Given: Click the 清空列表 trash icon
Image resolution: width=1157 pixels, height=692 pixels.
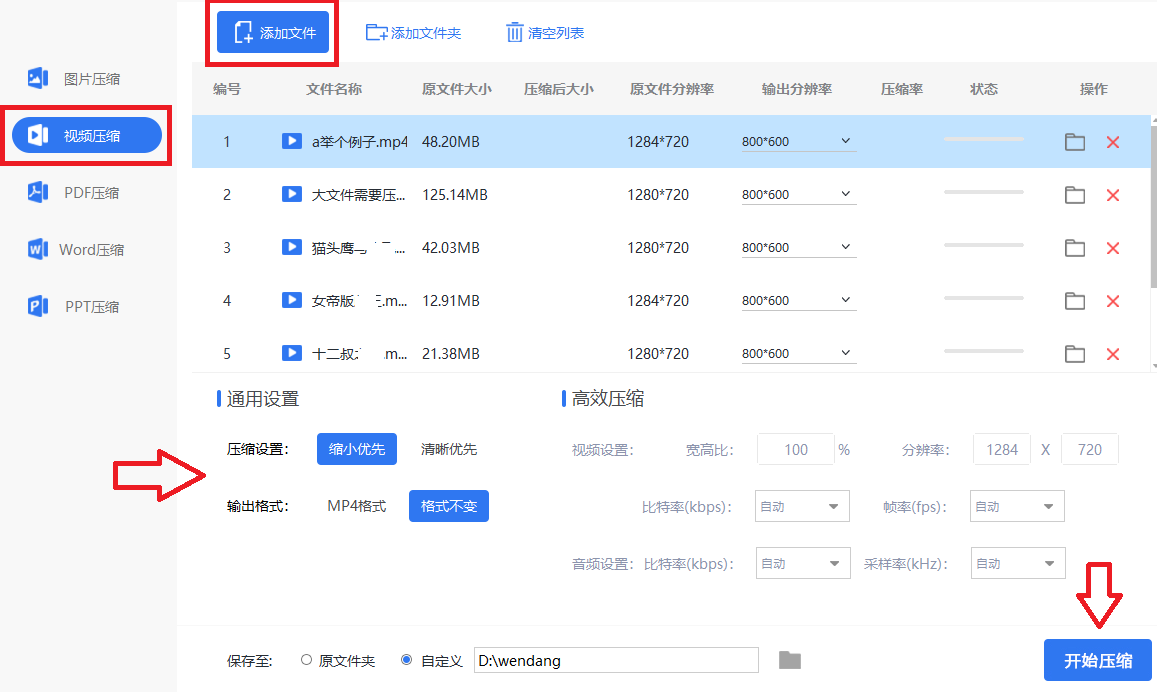Looking at the screenshot, I should (515, 33).
